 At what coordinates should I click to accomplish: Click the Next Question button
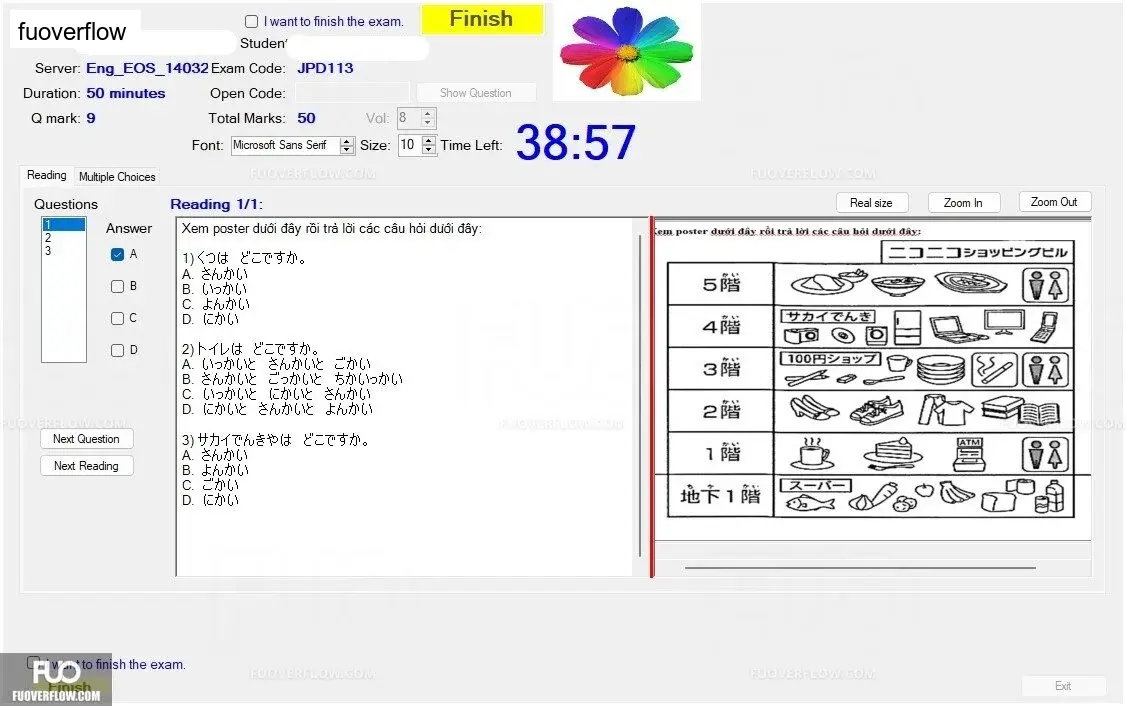pos(87,439)
